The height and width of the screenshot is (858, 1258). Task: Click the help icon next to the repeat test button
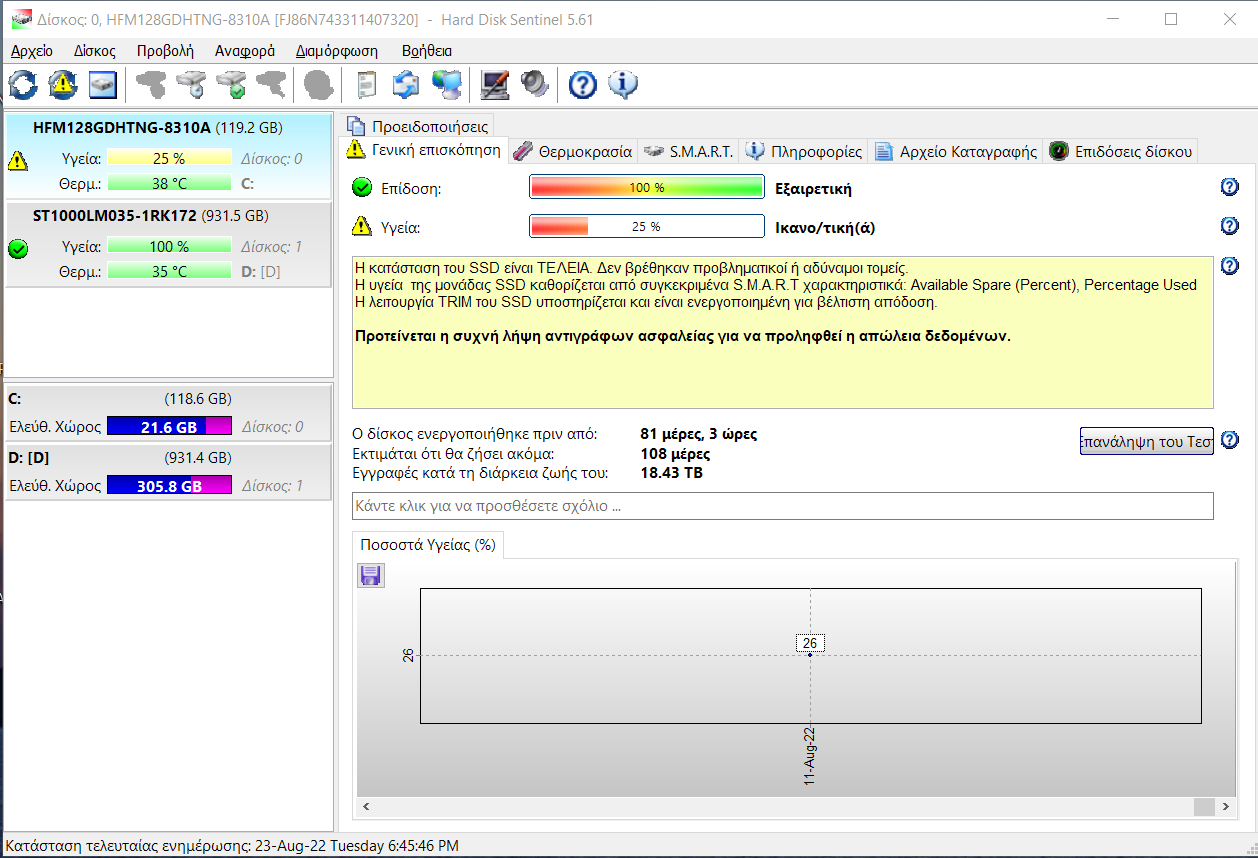point(1230,440)
